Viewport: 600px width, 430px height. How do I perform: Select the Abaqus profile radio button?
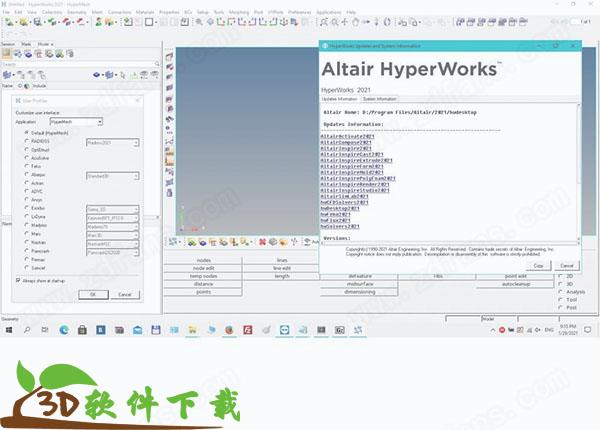(x=27, y=174)
